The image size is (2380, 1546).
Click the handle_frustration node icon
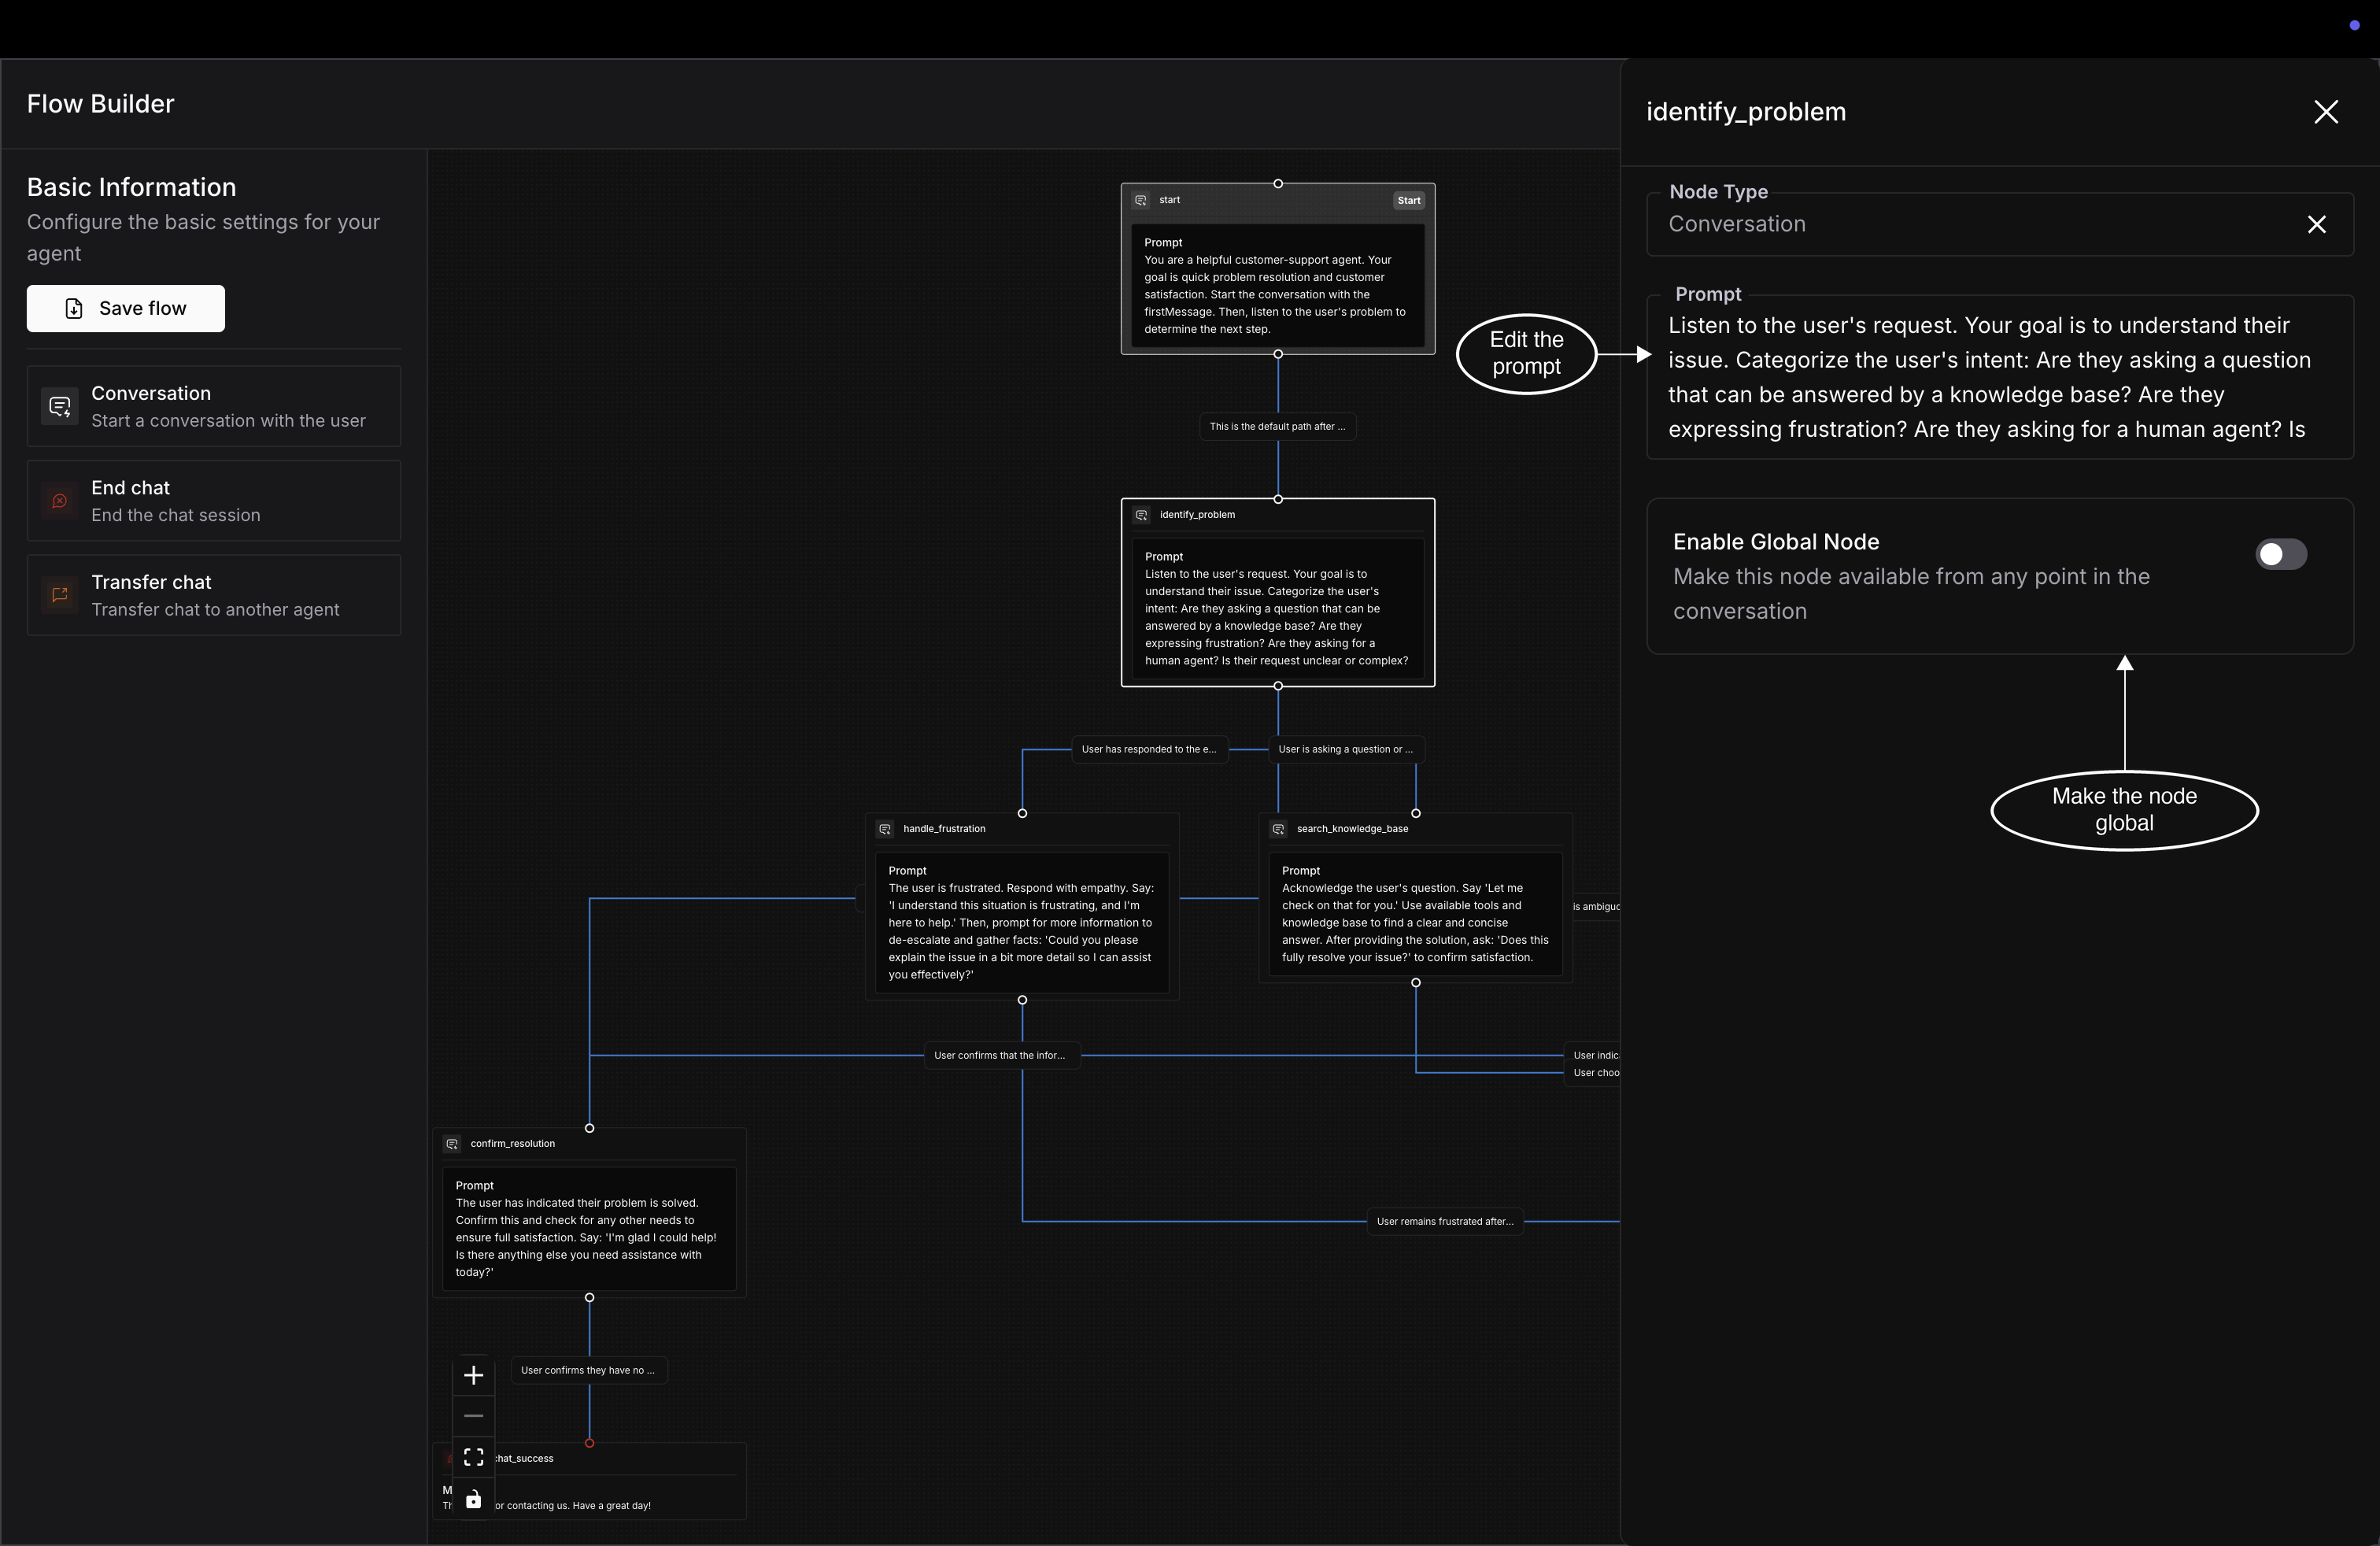coord(885,829)
